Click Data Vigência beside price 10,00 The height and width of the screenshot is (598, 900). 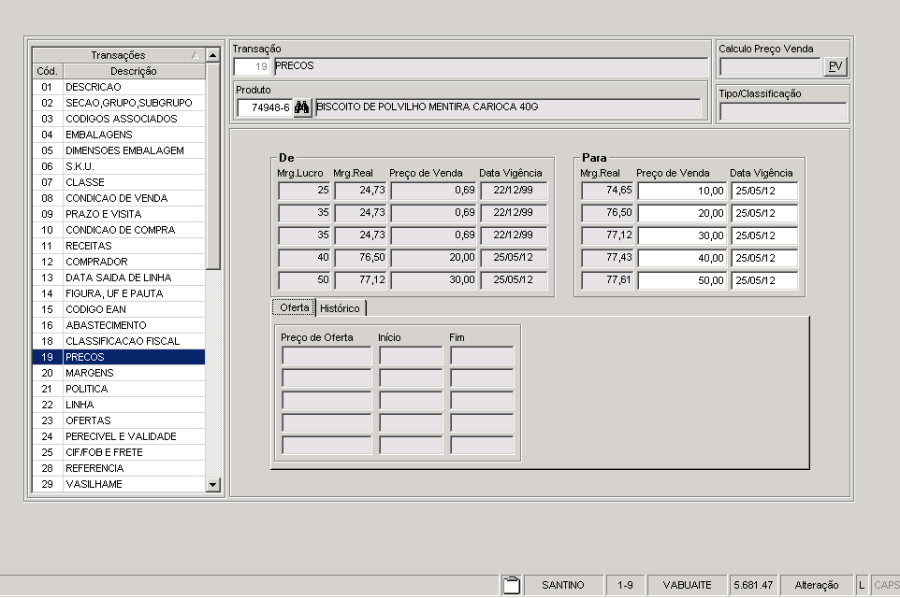(x=765, y=191)
